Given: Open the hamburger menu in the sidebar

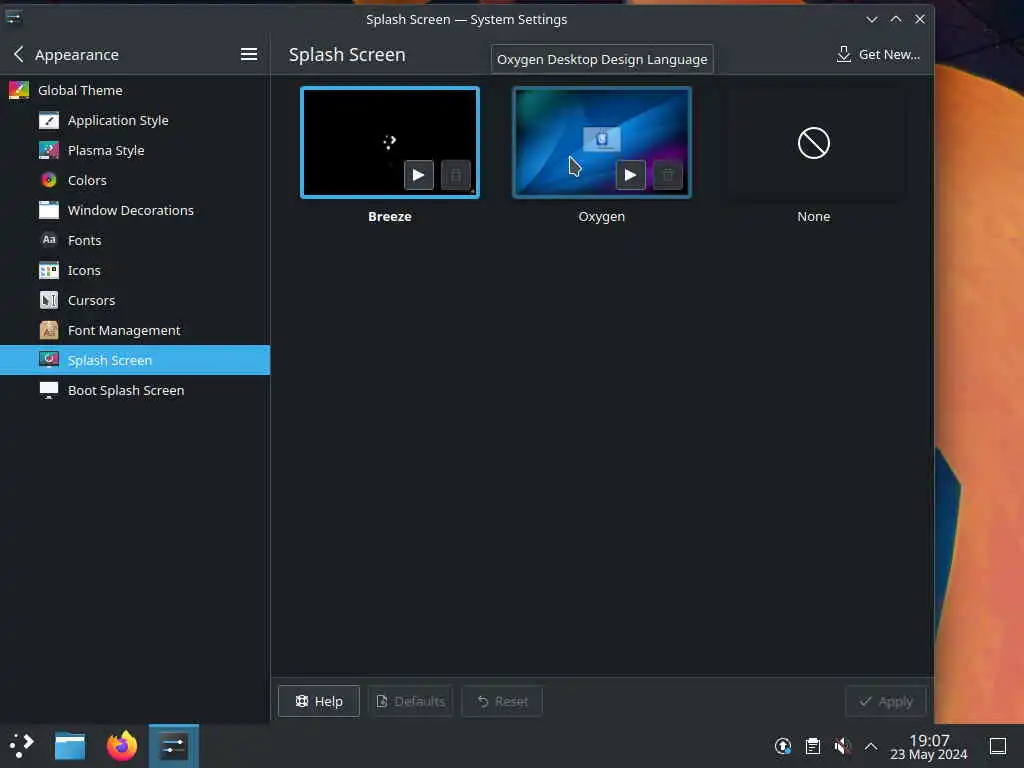Looking at the screenshot, I should point(249,55).
